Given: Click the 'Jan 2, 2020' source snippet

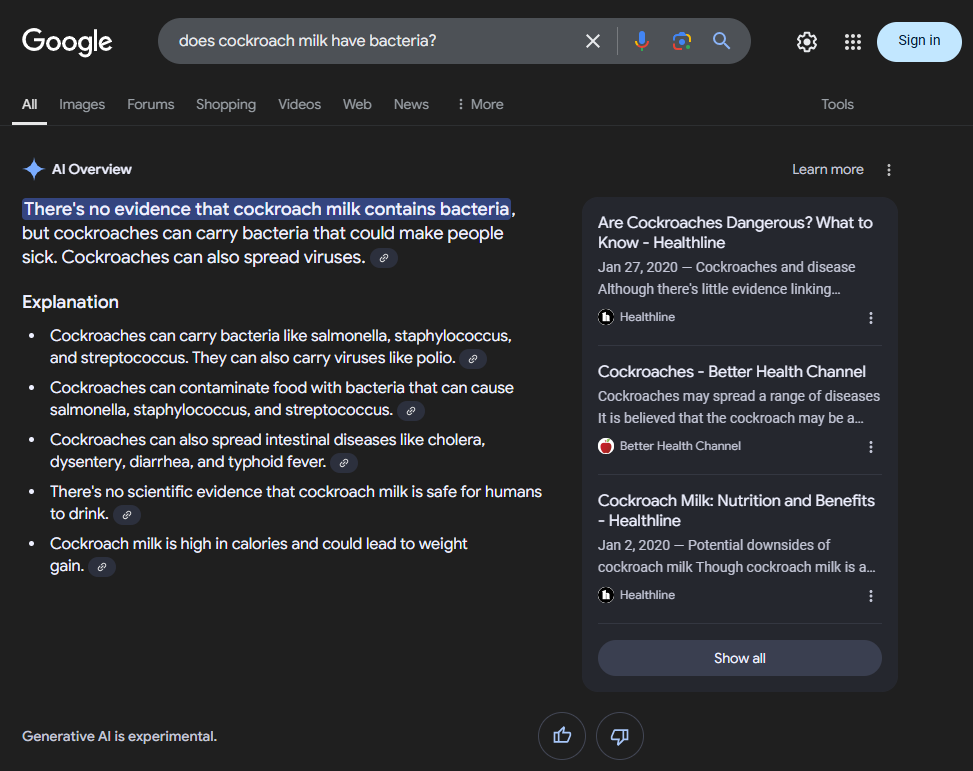Looking at the screenshot, I should pyautogui.click(x=737, y=556).
